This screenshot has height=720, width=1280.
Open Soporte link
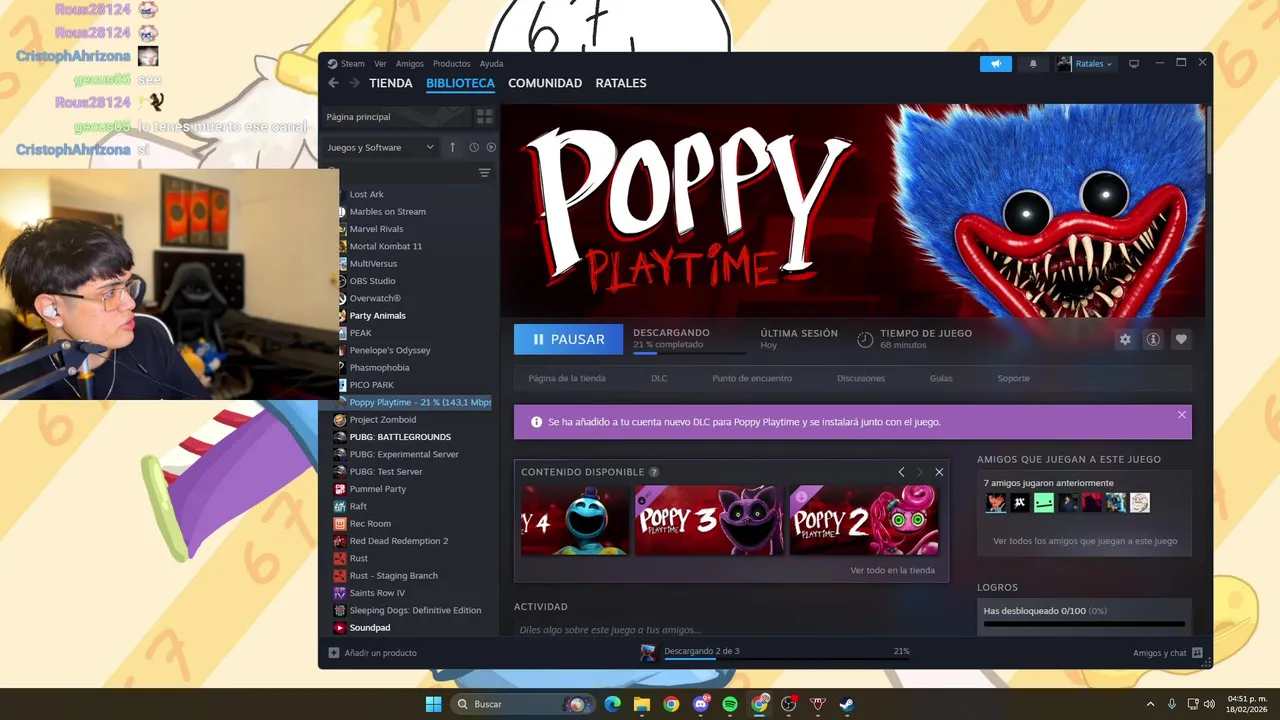point(1013,378)
